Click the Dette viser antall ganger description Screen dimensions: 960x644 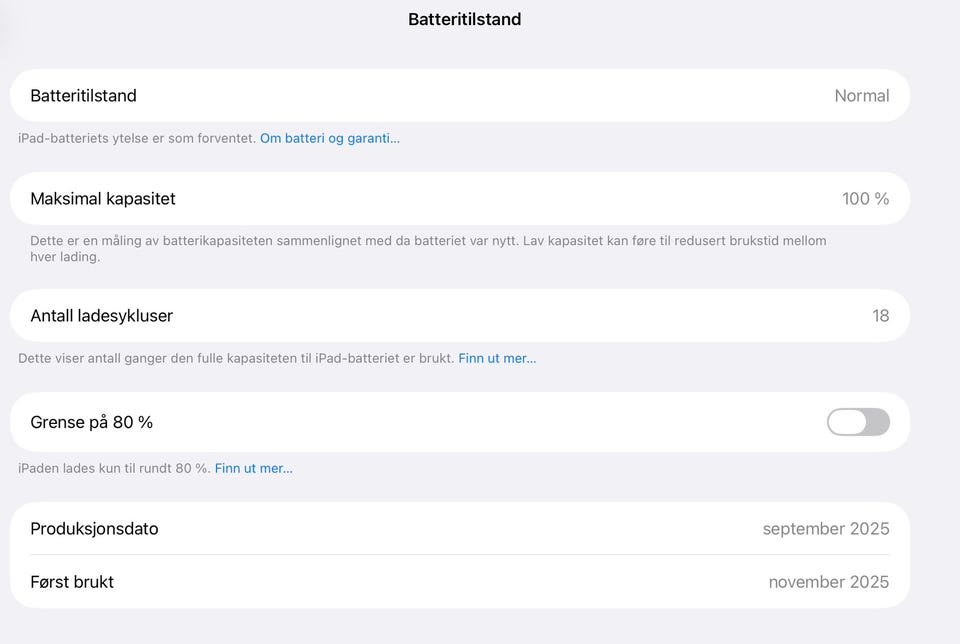pos(236,358)
